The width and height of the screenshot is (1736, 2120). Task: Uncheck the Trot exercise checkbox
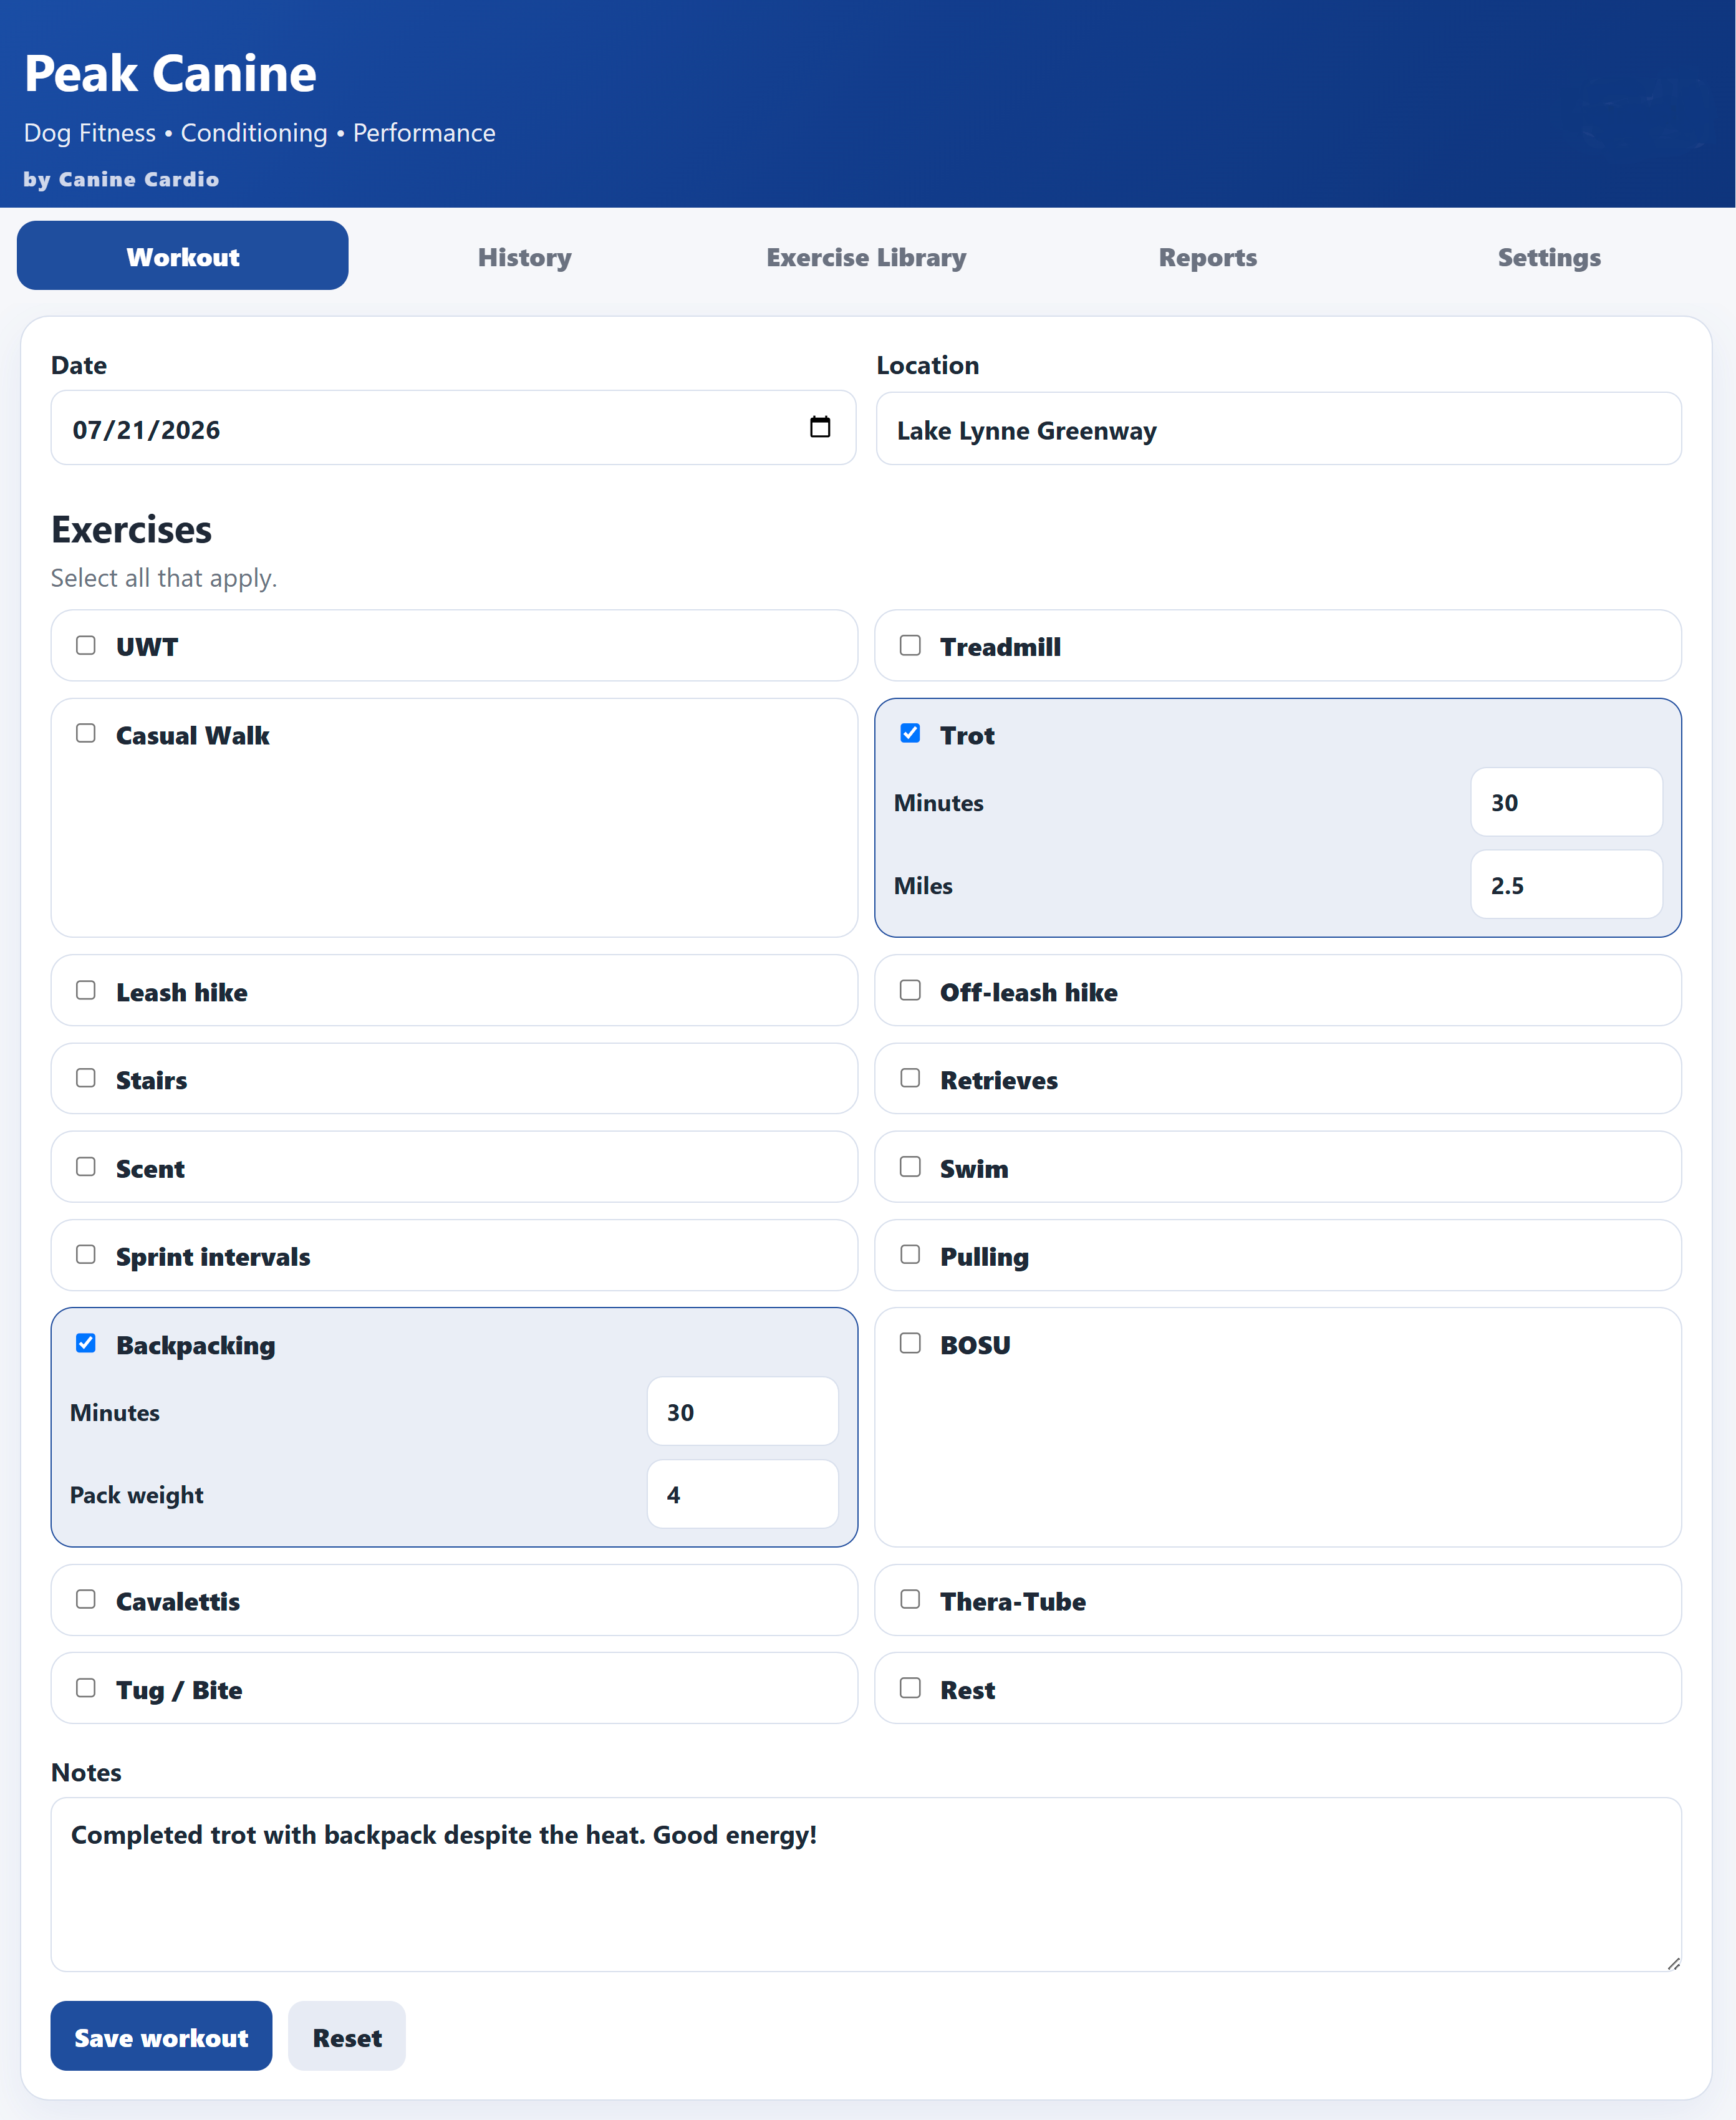point(910,733)
